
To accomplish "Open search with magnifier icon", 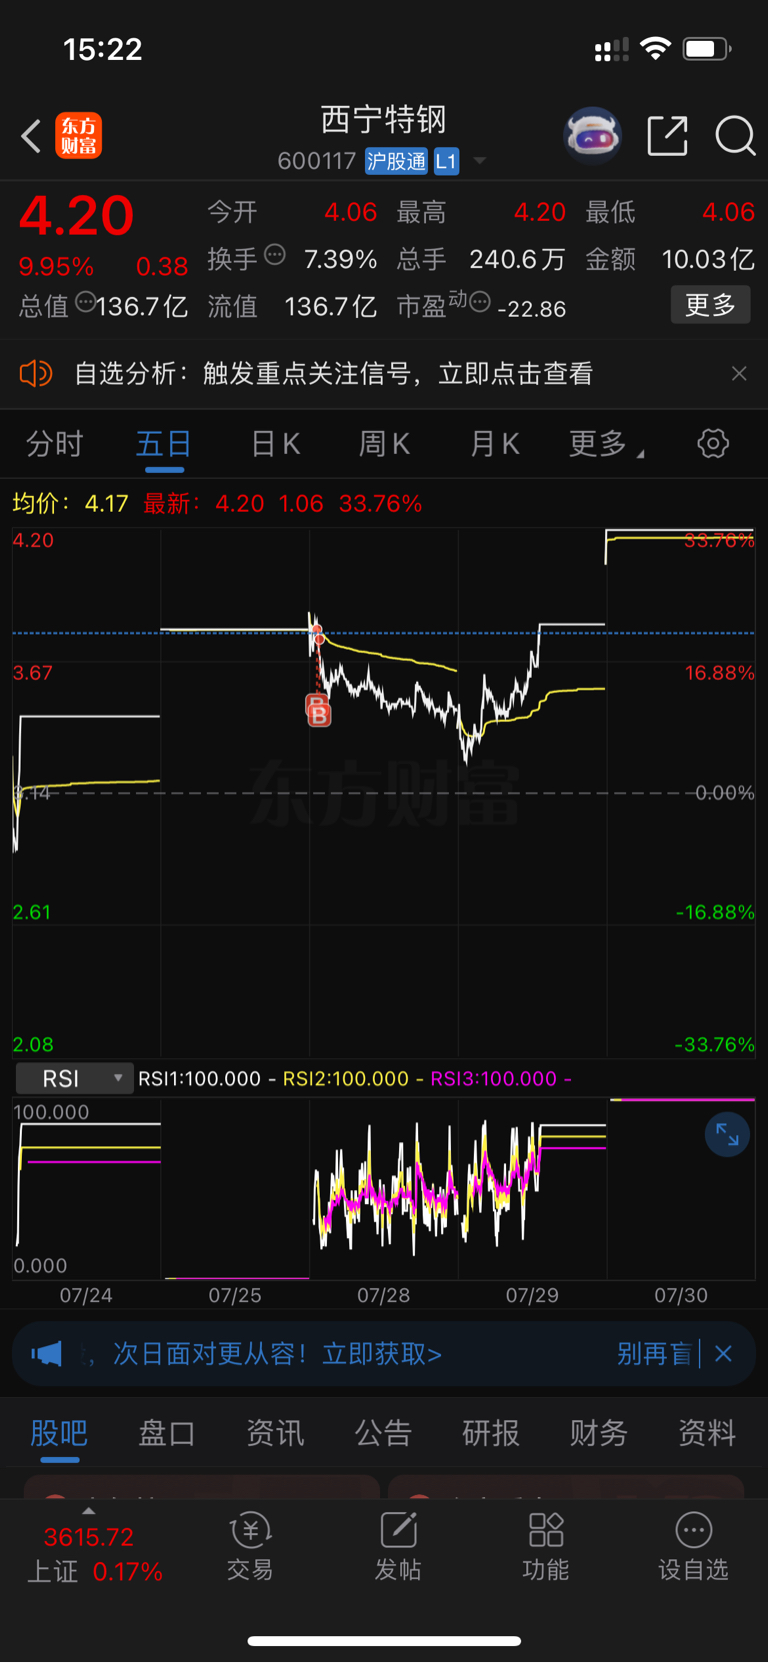I will (735, 136).
